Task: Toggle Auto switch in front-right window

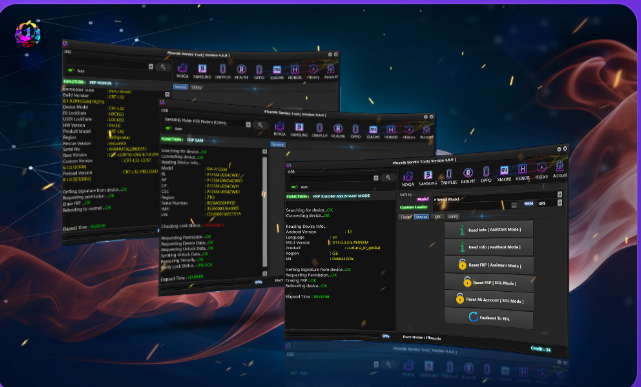Action: click(x=294, y=187)
